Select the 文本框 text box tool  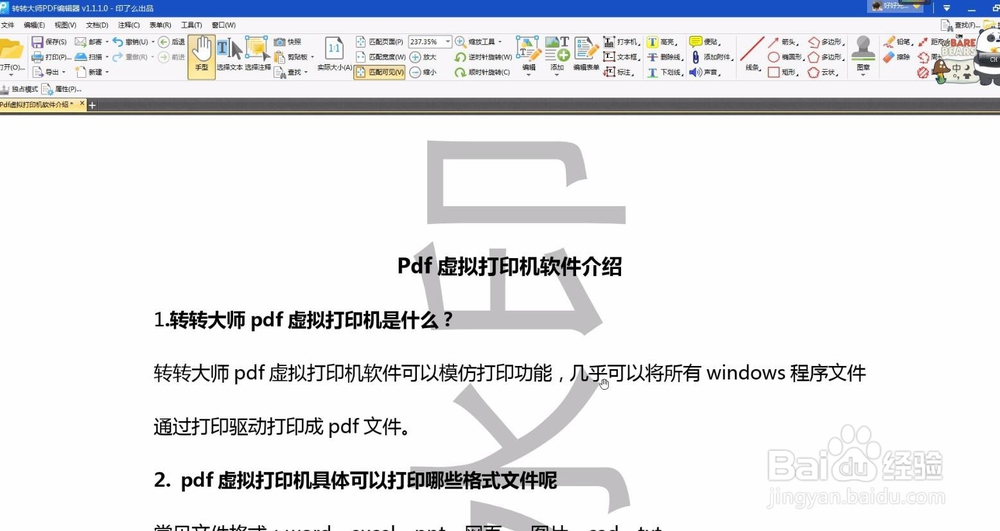pyautogui.click(x=621, y=57)
